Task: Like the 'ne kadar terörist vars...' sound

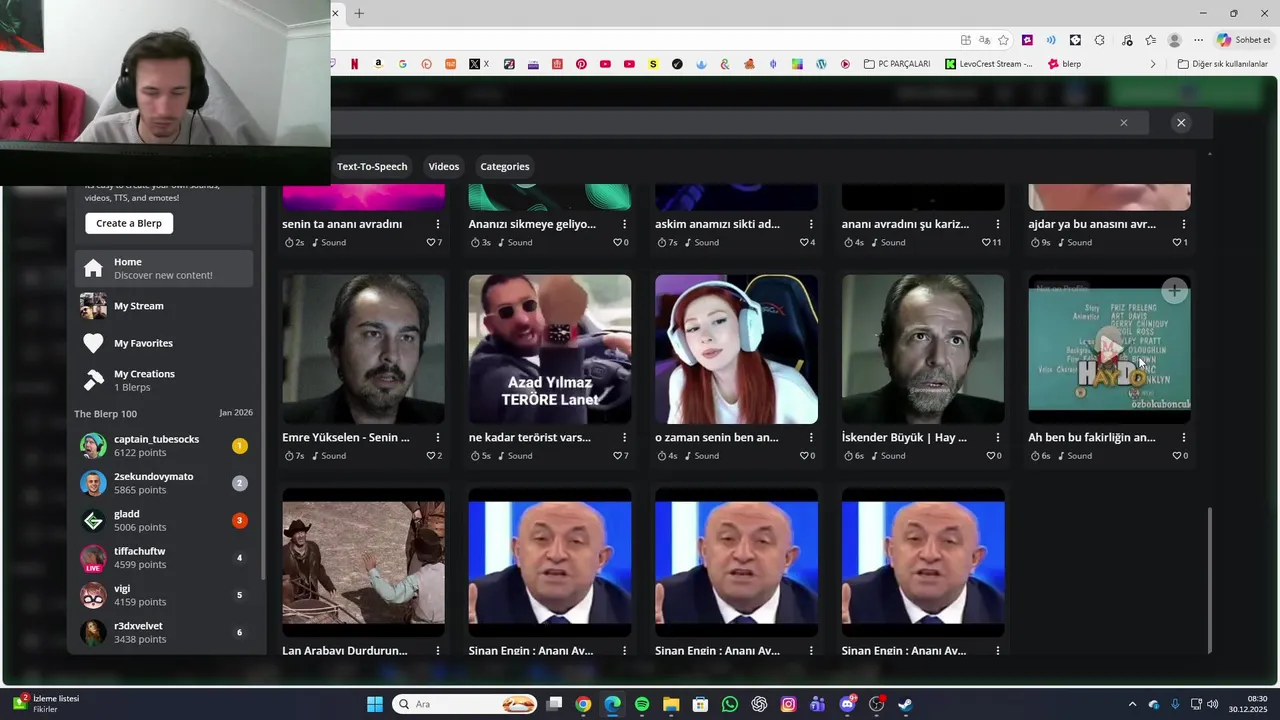Action: point(618,455)
